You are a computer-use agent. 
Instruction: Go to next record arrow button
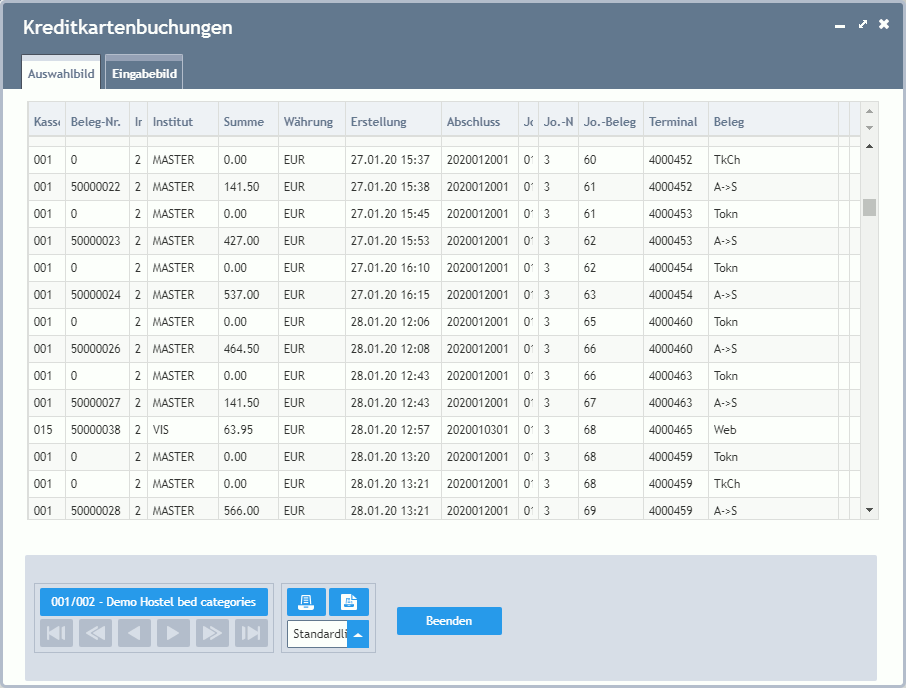click(x=173, y=633)
